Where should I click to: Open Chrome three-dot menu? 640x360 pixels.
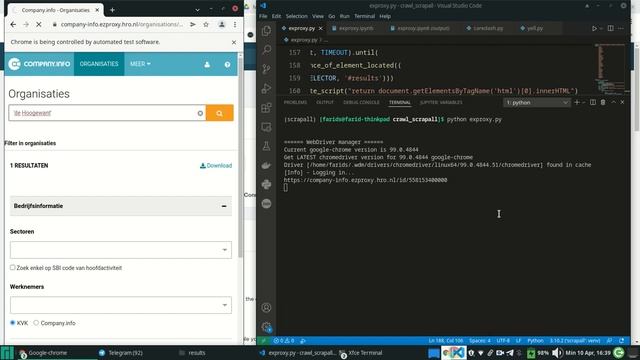coord(235,24)
